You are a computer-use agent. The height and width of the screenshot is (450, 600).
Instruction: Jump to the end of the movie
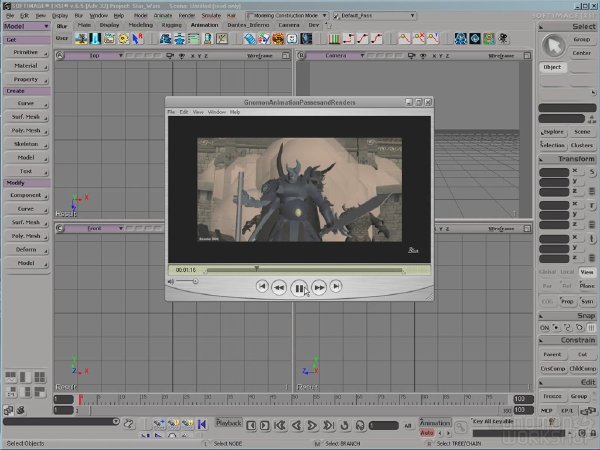tap(336, 286)
